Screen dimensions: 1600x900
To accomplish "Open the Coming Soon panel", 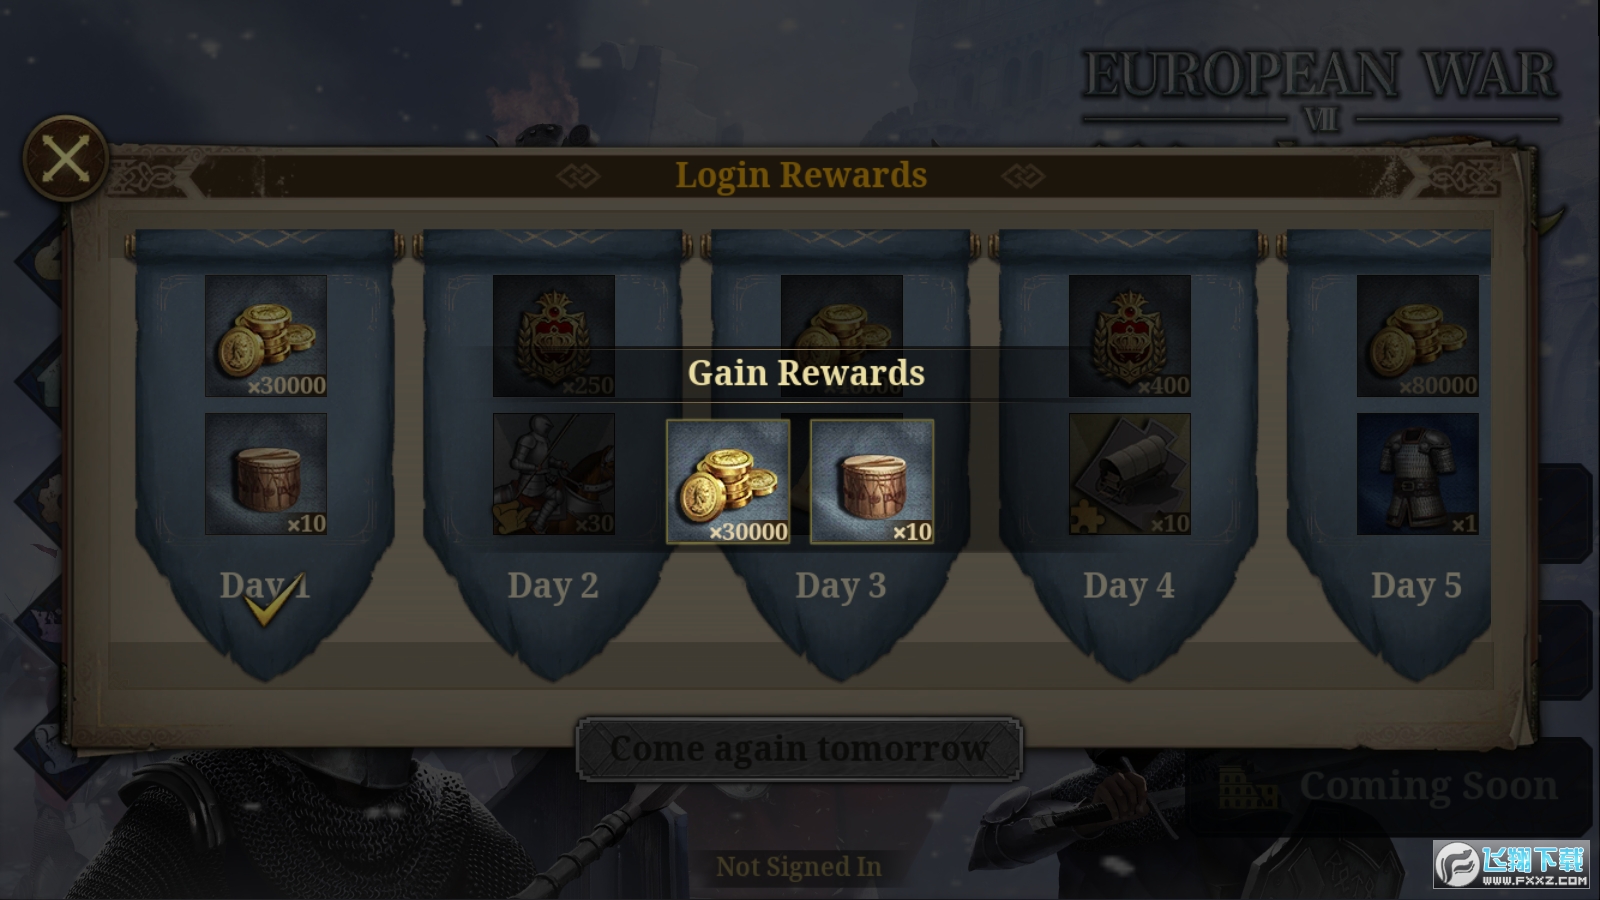I will point(1390,787).
